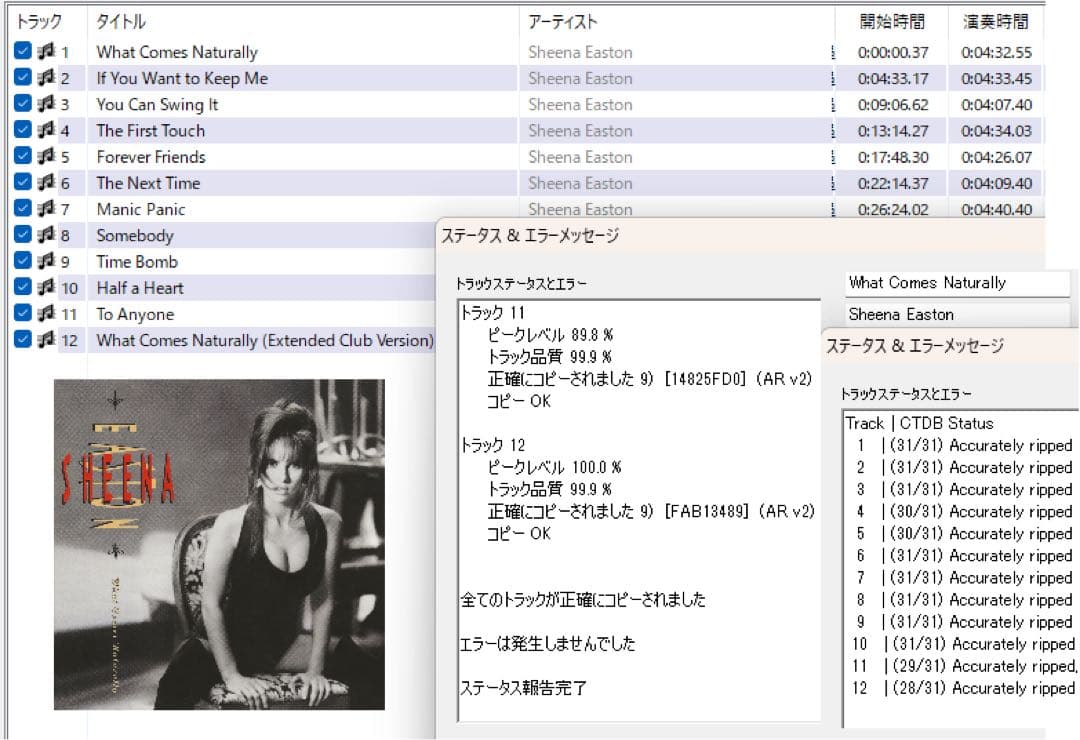Click music note icon of track 7
Viewport: 1080px width, 740px height.
pos(46,208)
